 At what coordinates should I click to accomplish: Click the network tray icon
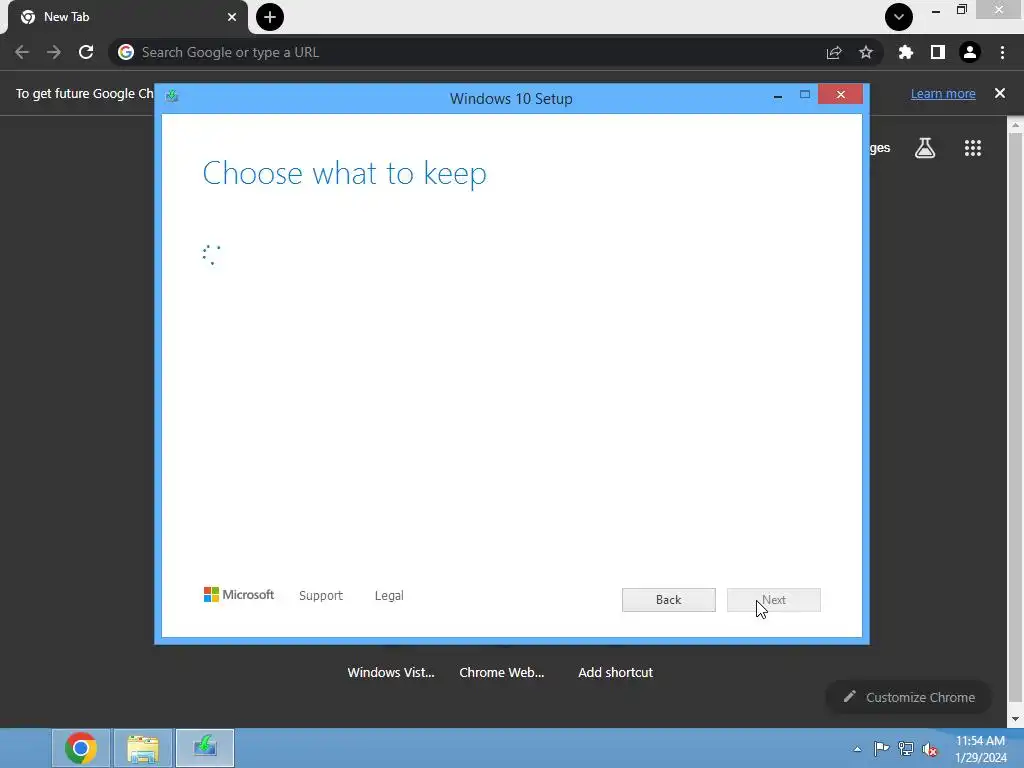coord(906,749)
